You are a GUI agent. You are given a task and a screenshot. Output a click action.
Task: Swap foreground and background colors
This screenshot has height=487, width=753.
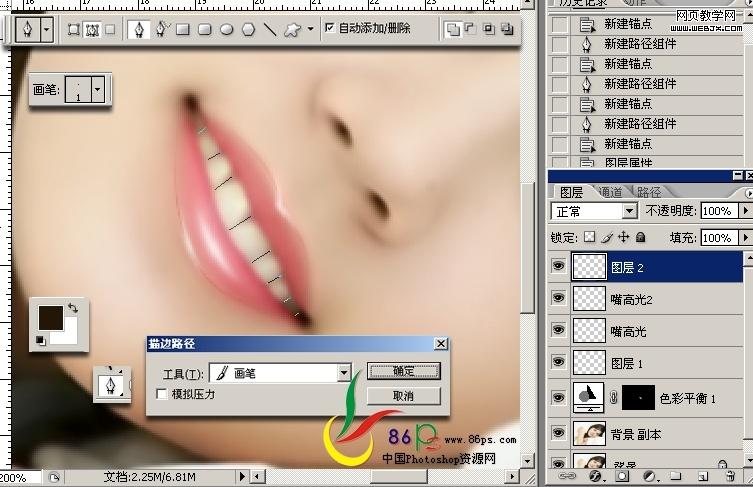[x=73, y=308]
